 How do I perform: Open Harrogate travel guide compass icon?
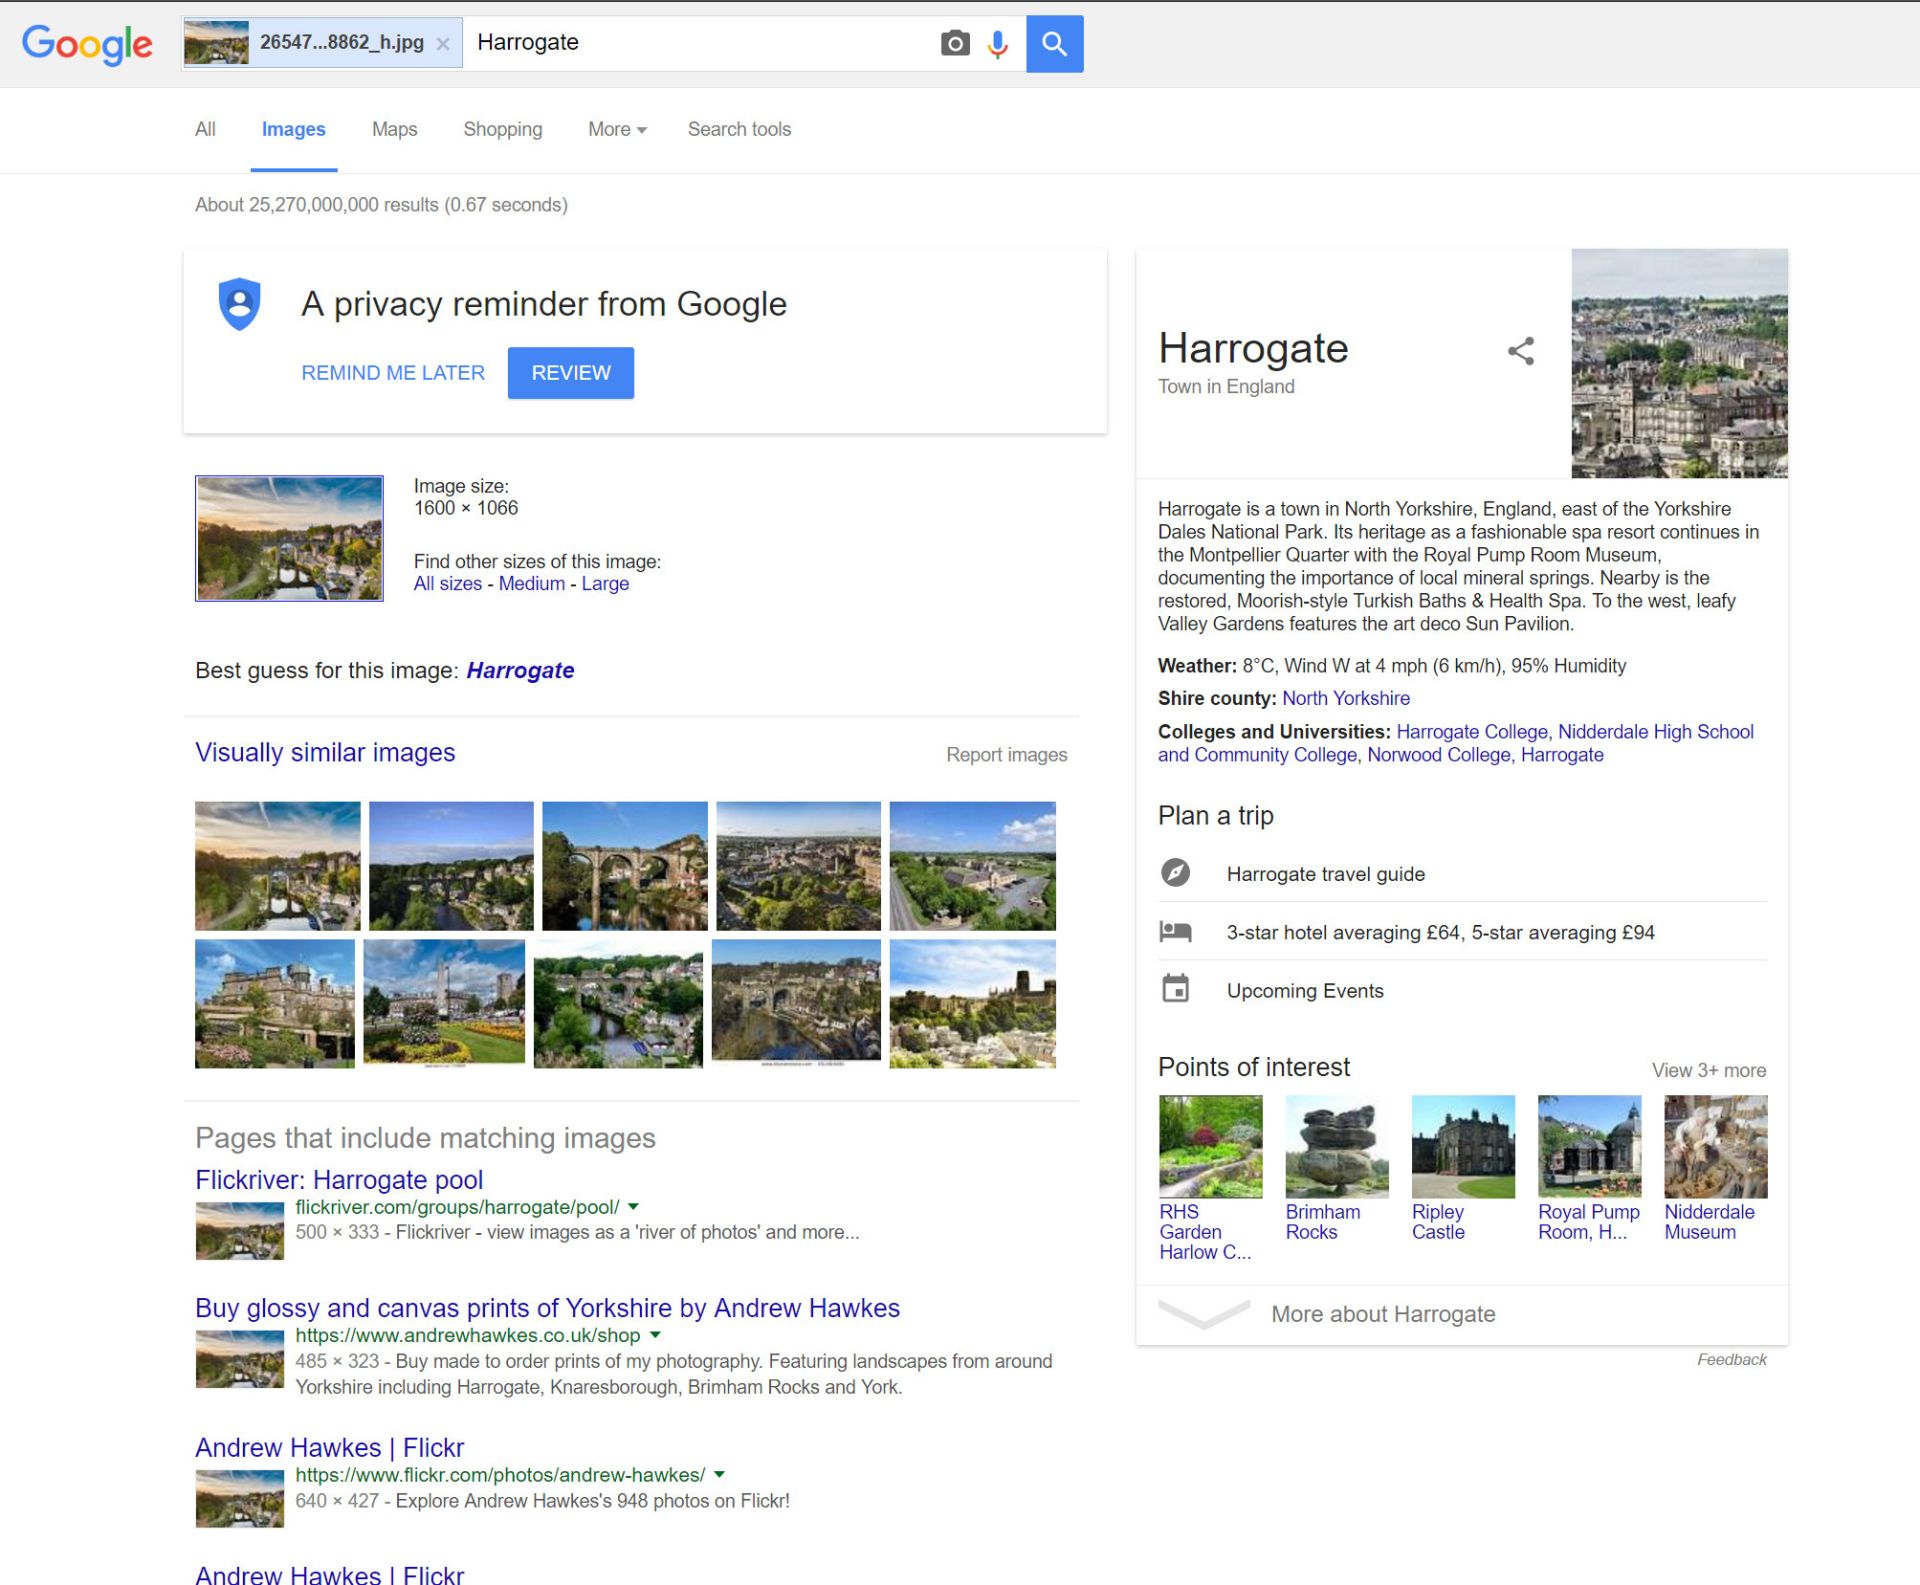click(1175, 873)
